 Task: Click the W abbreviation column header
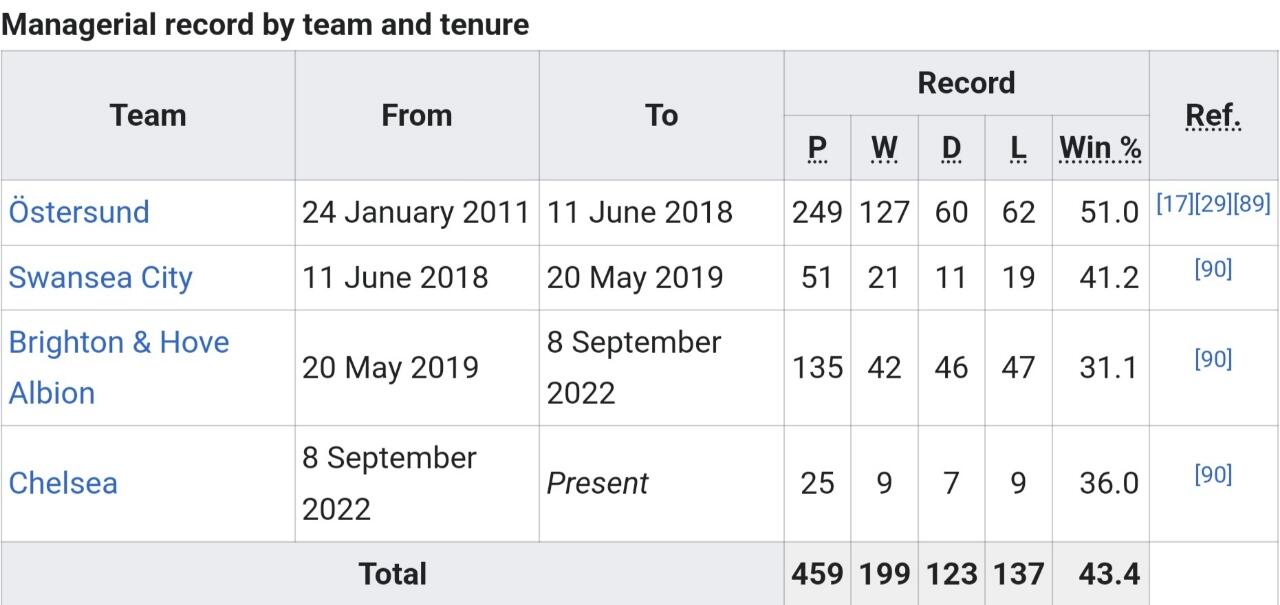tap(884, 148)
